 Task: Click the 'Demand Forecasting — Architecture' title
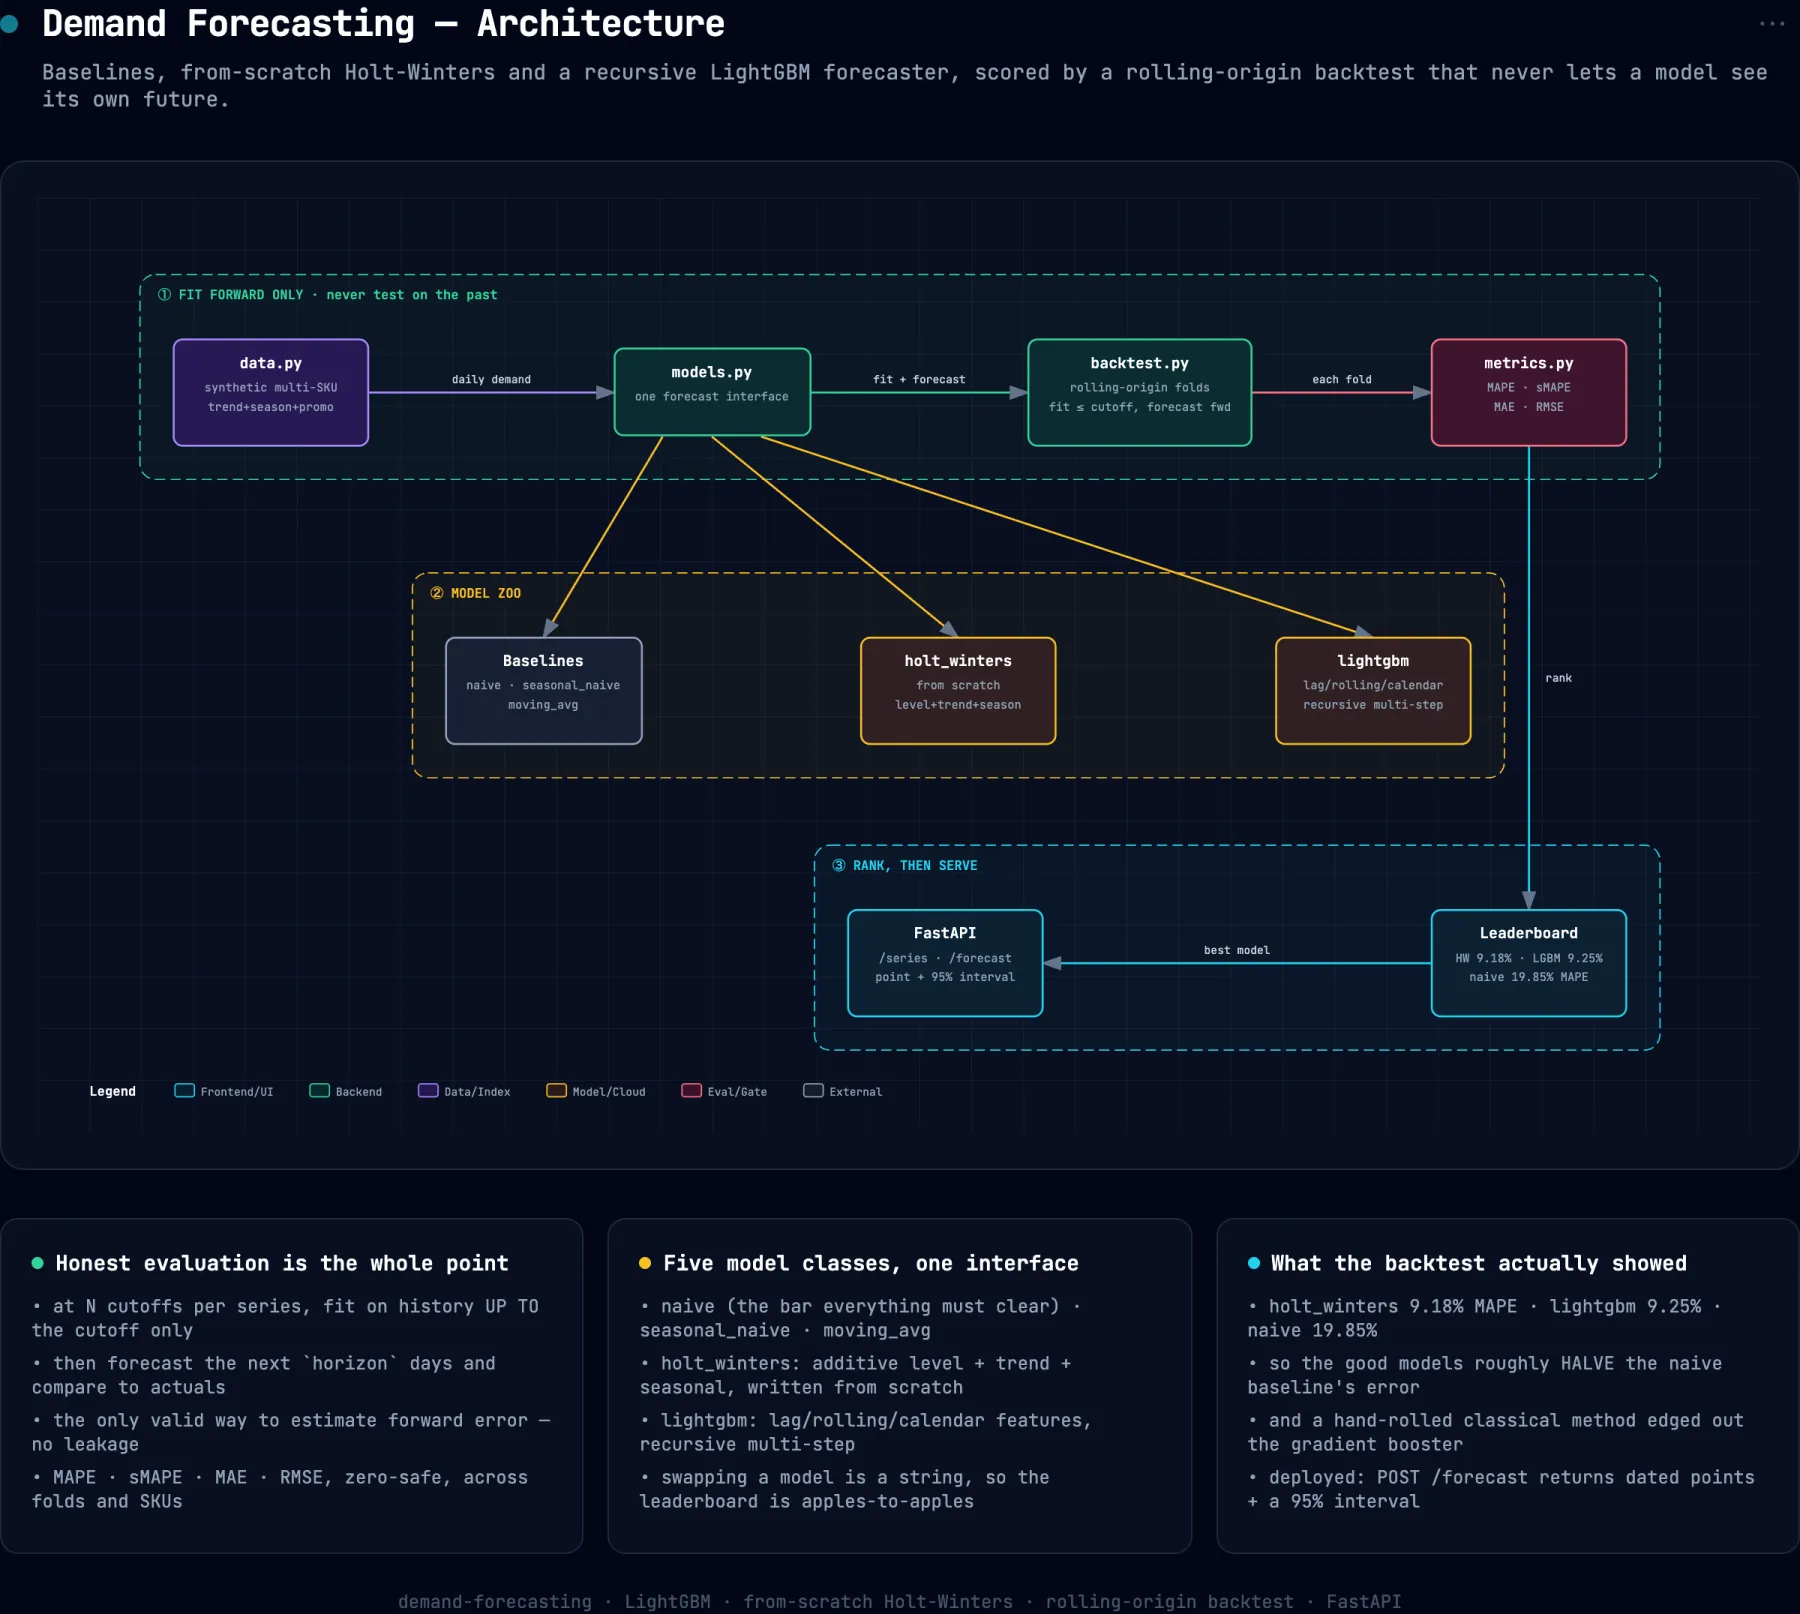click(383, 24)
